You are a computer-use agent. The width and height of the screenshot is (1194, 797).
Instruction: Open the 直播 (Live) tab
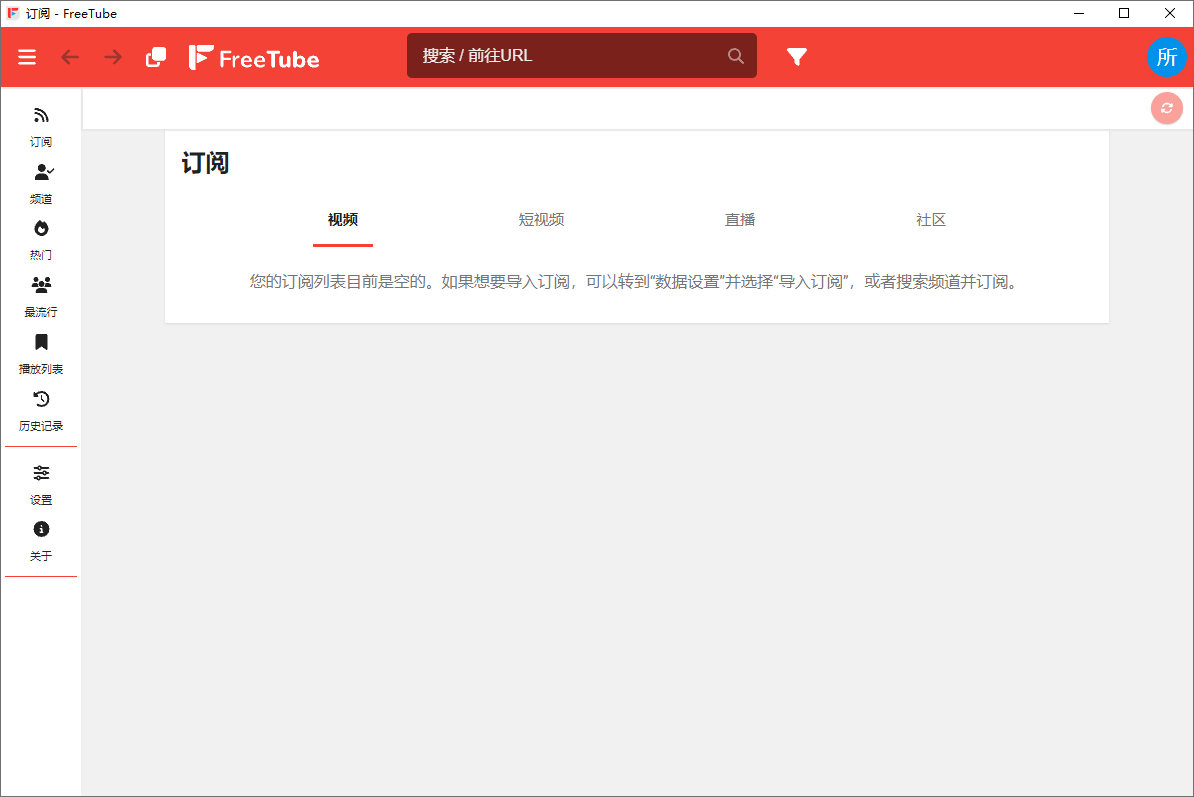(x=740, y=220)
